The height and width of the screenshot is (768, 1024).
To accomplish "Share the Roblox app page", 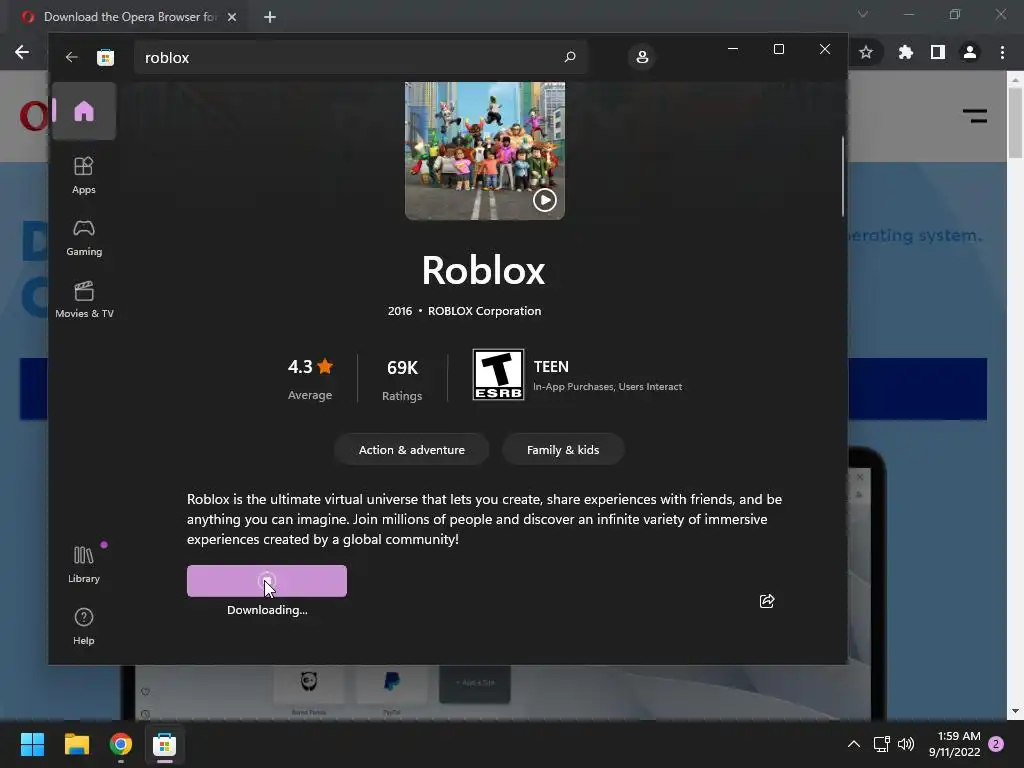I will tap(767, 601).
